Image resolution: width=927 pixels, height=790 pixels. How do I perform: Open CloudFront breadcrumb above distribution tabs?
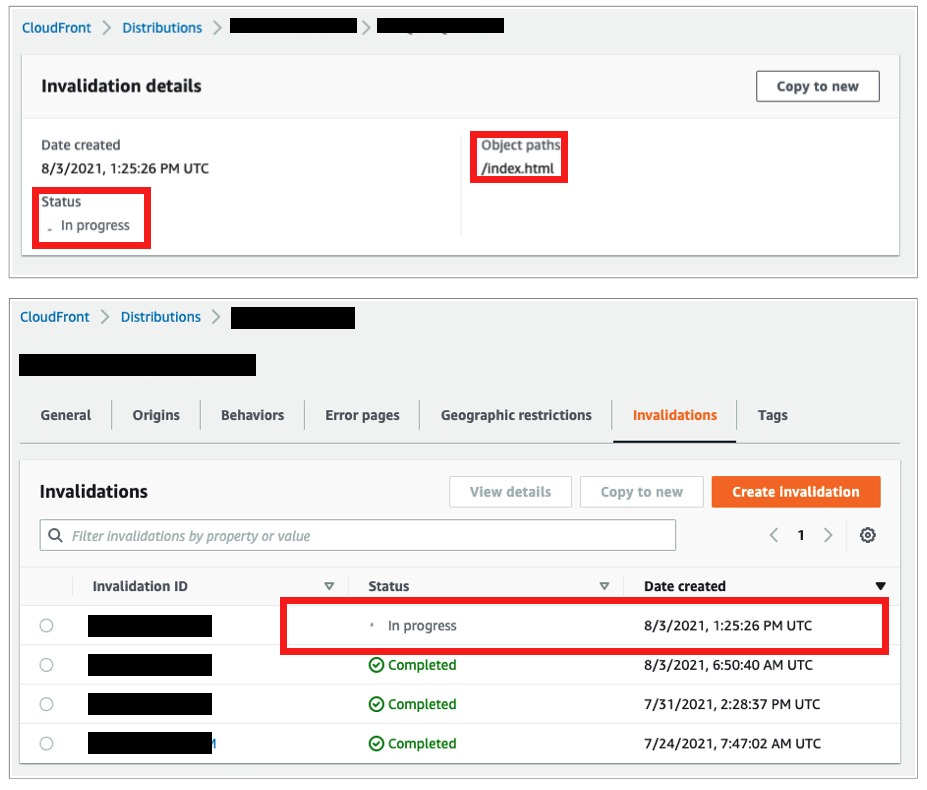(x=55, y=317)
